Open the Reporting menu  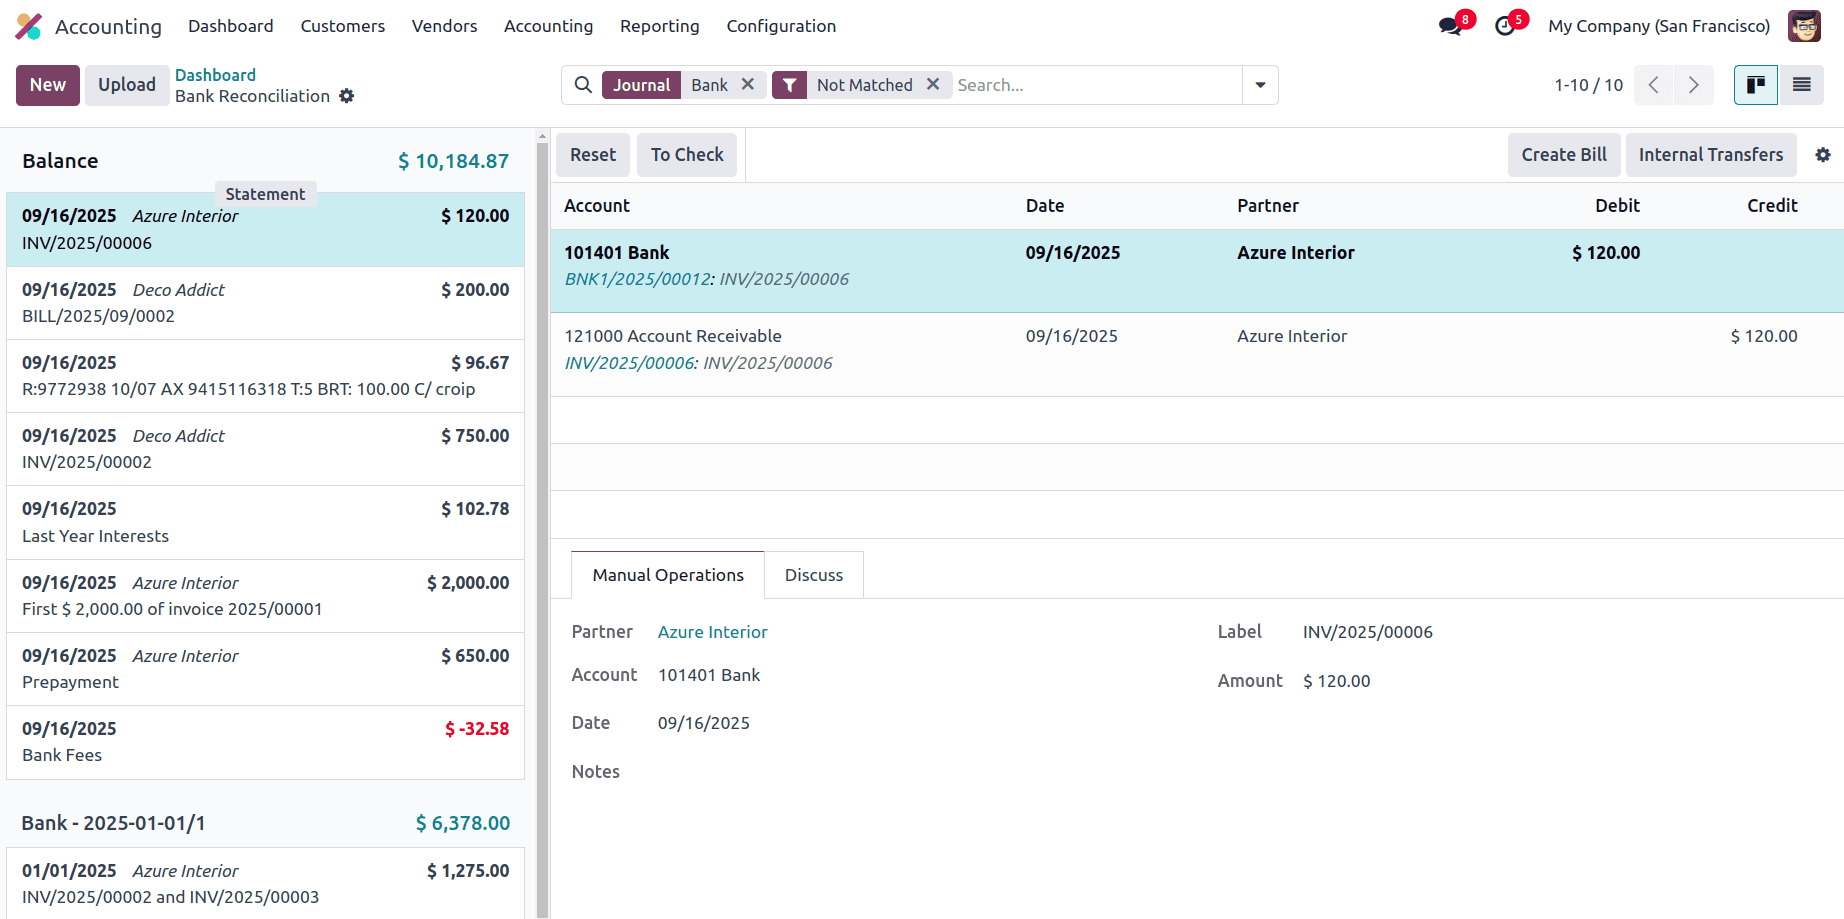[x=659, y=26]
